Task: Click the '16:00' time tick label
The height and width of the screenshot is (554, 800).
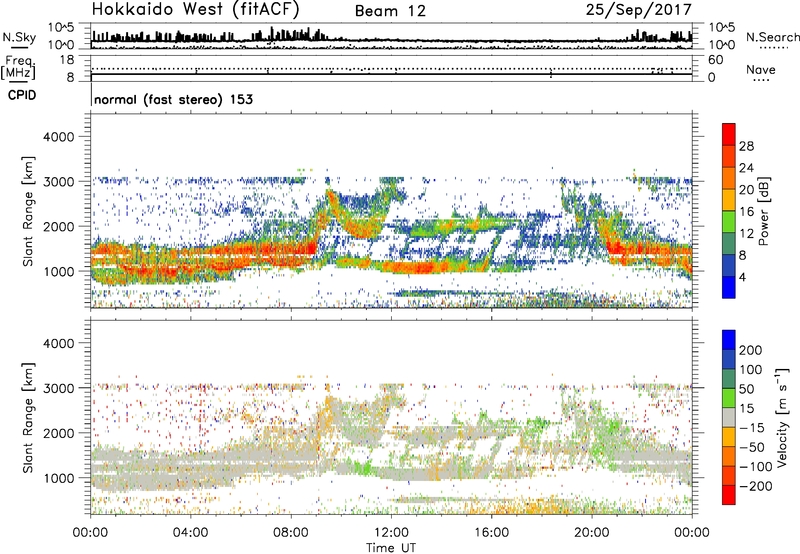Action: tap(491, 533)
